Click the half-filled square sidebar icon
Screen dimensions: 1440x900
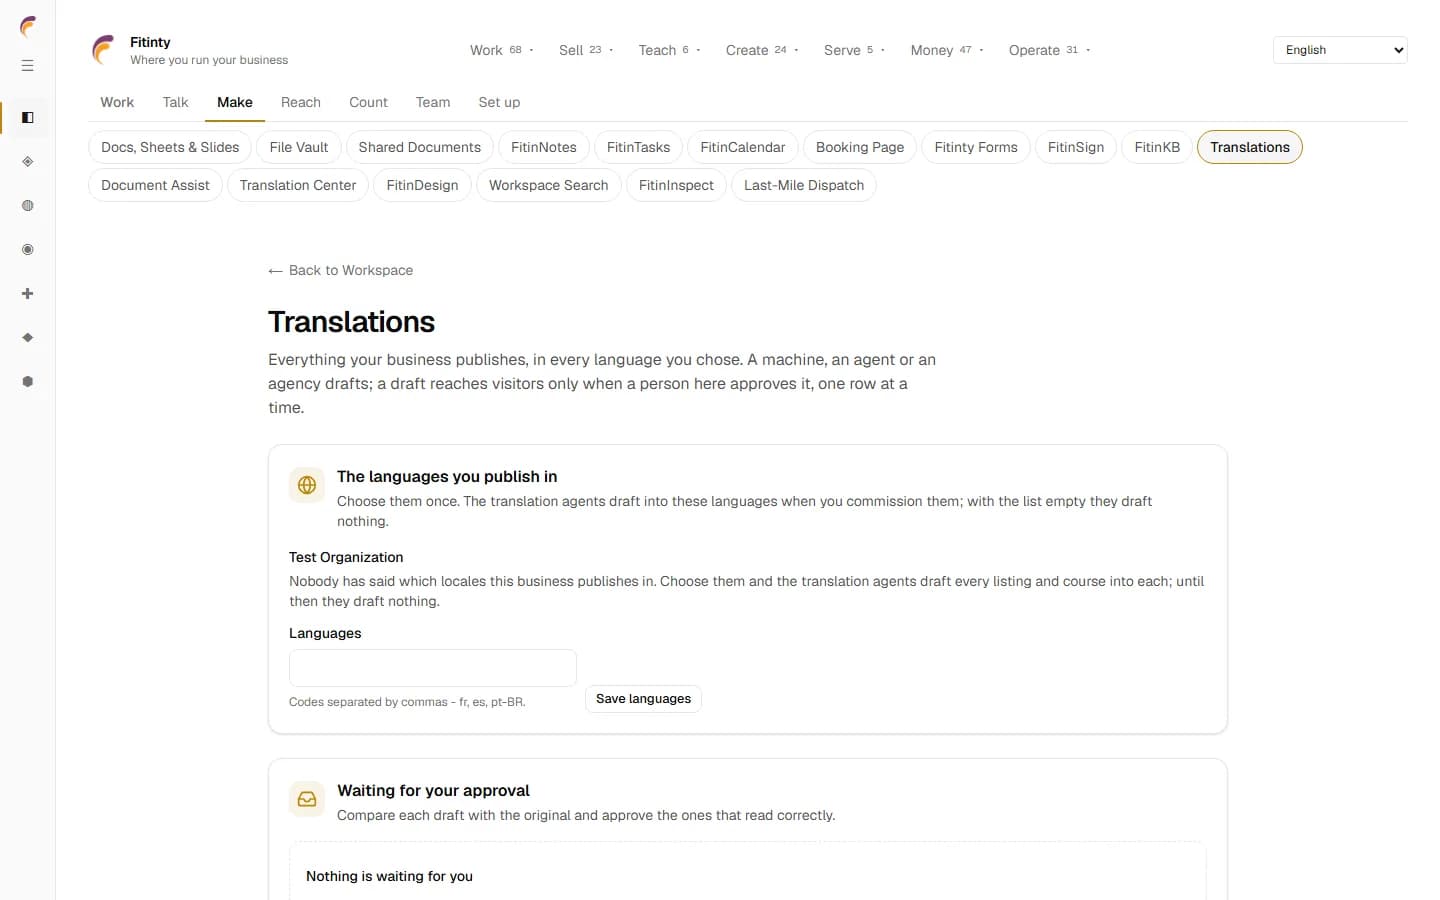[x=28, y=118]
